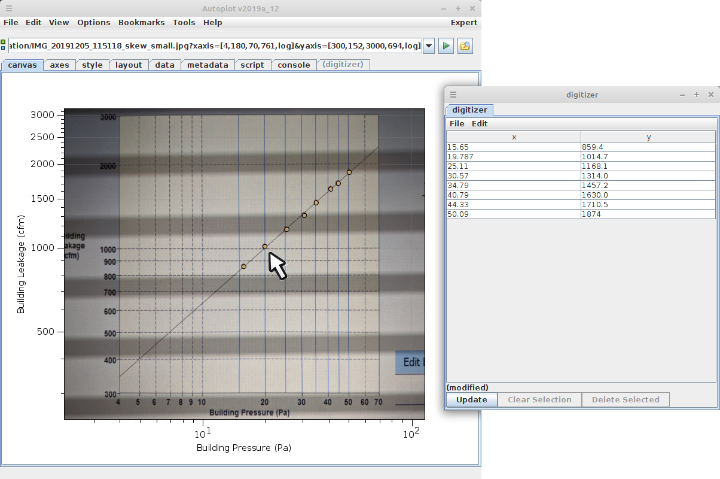
Task: Select table cell 1014.7
Action: pyautogui.click(x=648, y=157)
